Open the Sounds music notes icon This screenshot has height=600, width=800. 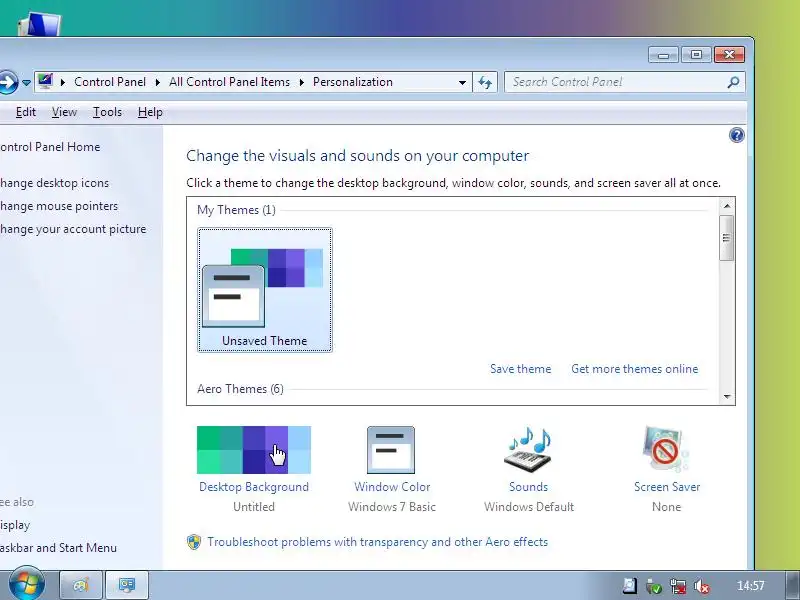pyautogui.click(x=528, y=450)
